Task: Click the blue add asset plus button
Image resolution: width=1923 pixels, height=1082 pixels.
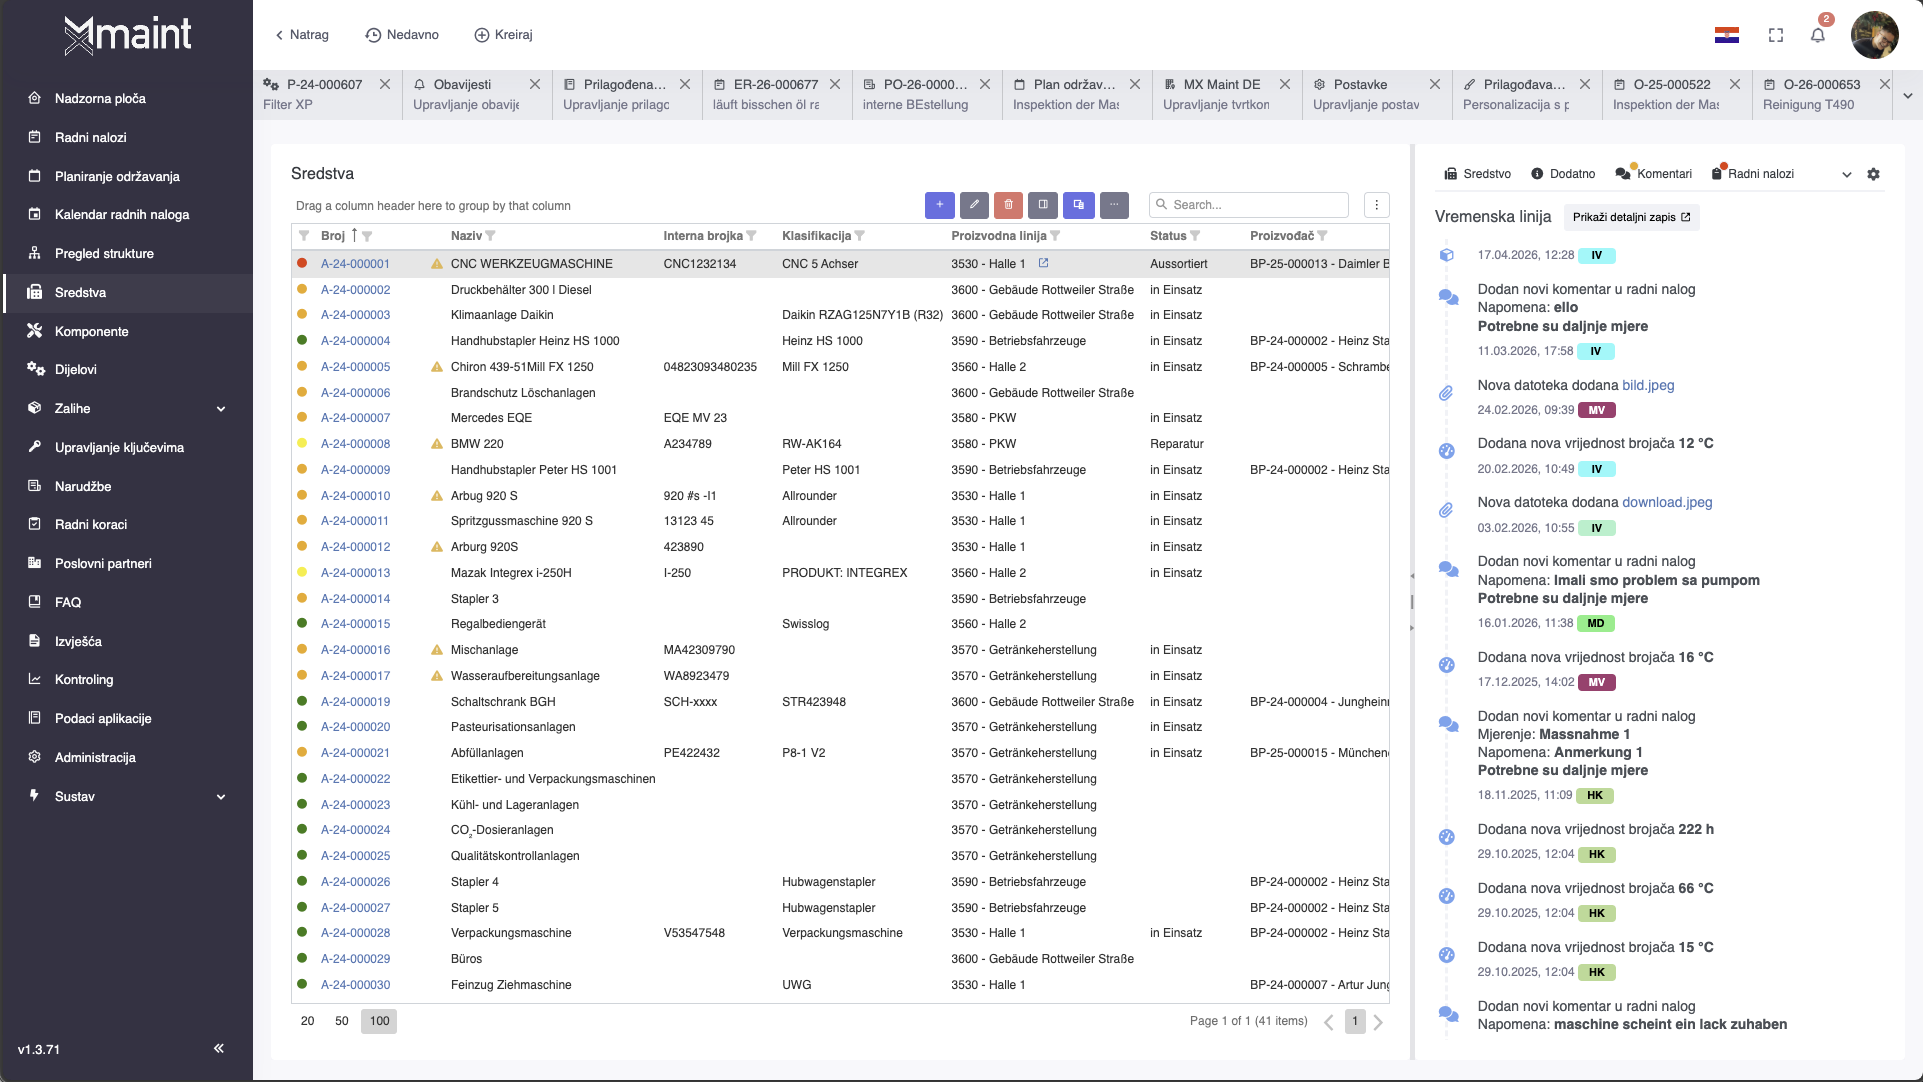Action: [x=939, y=205]
